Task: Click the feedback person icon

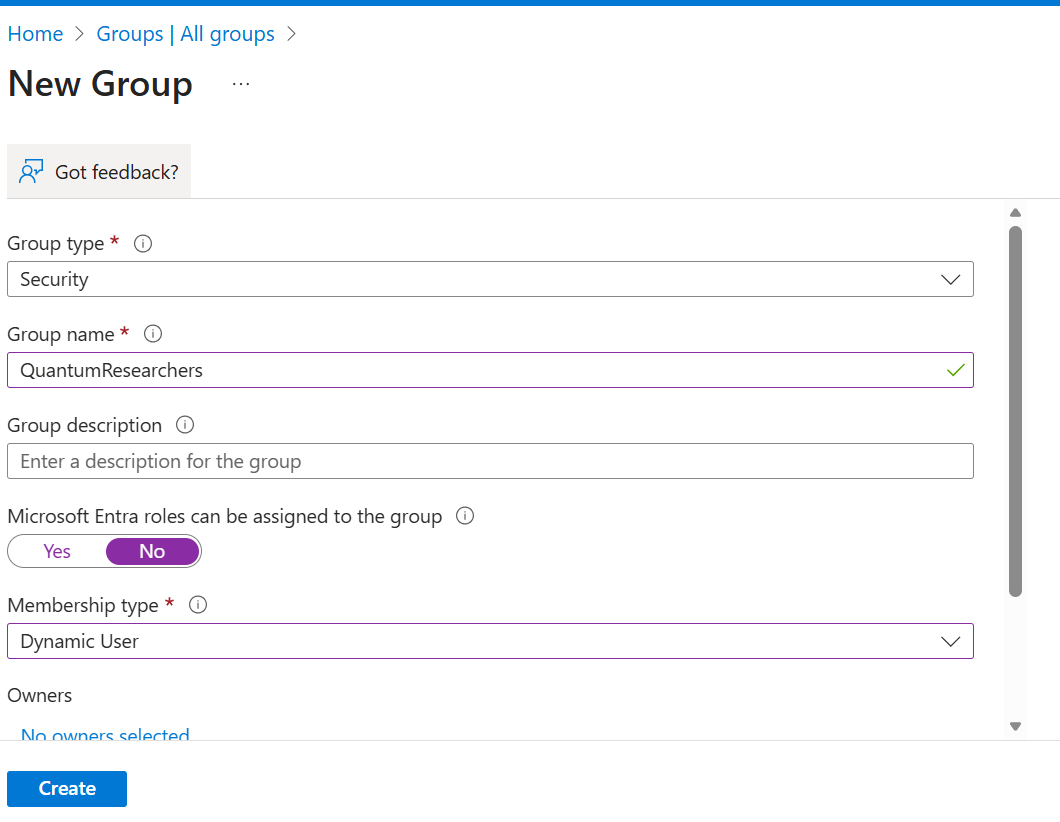Action: (x=31, y=171)
